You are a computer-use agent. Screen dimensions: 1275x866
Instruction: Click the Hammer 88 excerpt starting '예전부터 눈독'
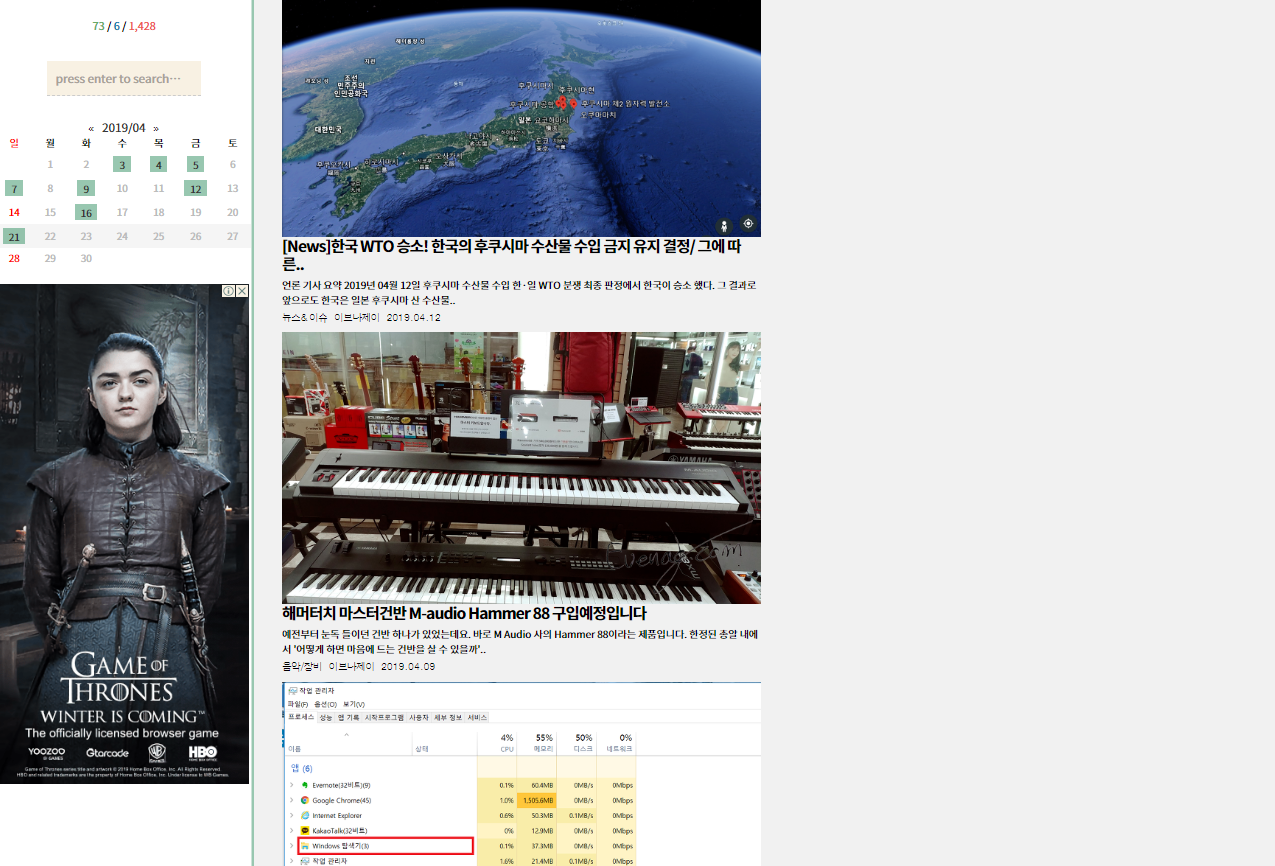pos(520,642)
